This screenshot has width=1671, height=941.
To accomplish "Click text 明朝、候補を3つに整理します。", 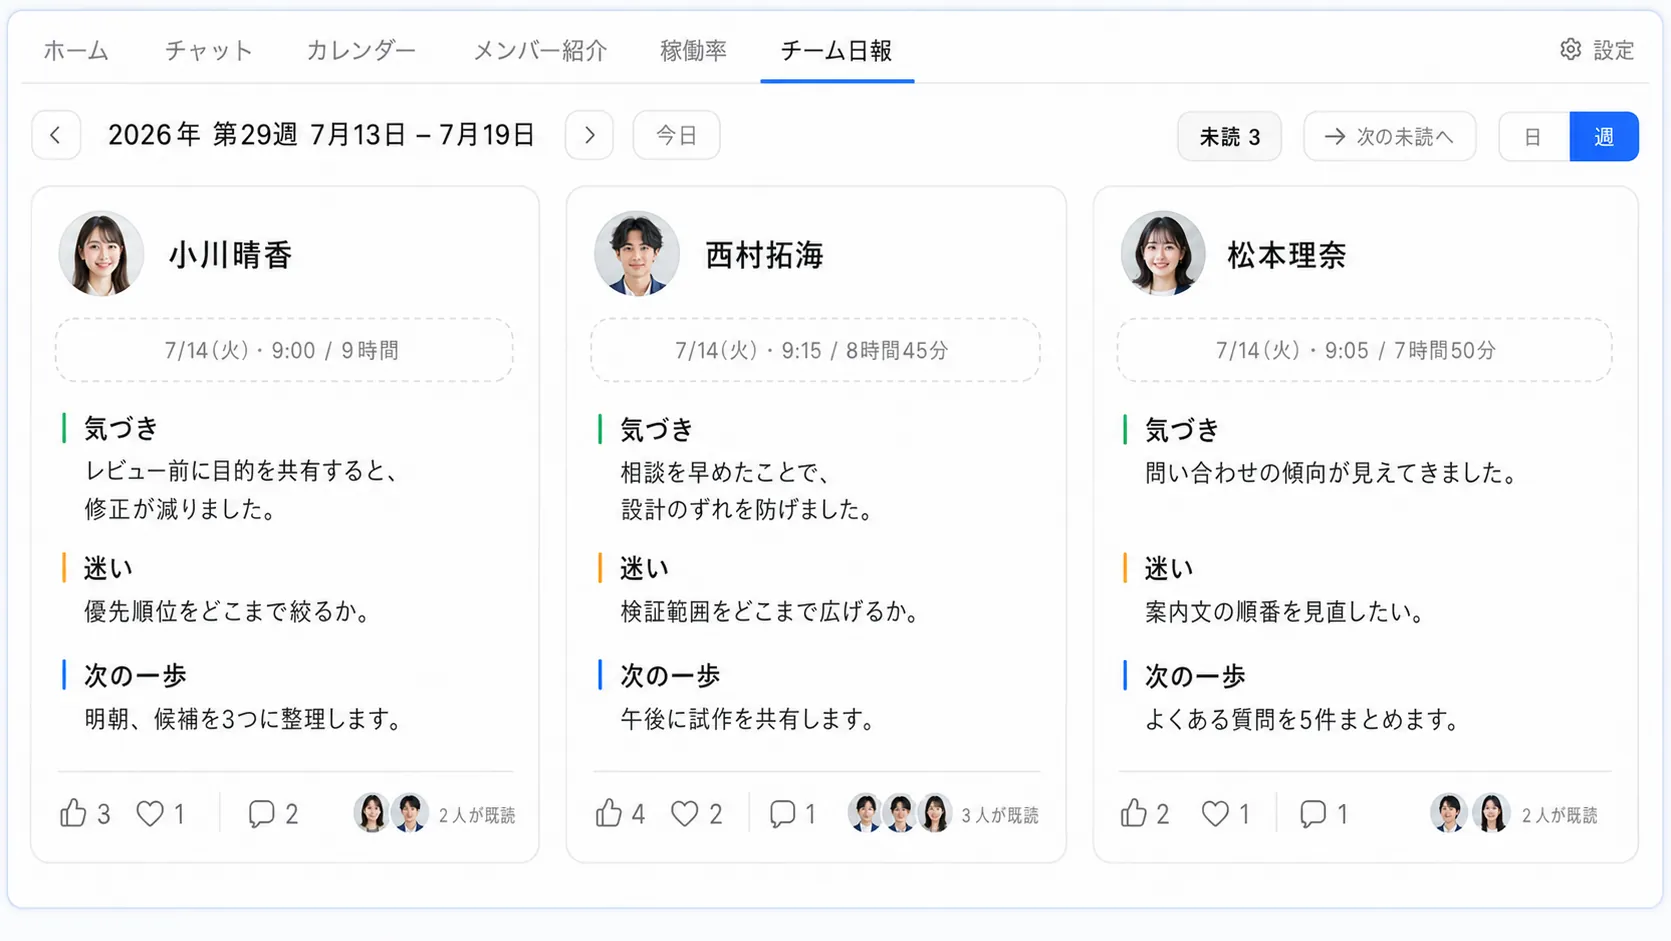I will 244,719.
